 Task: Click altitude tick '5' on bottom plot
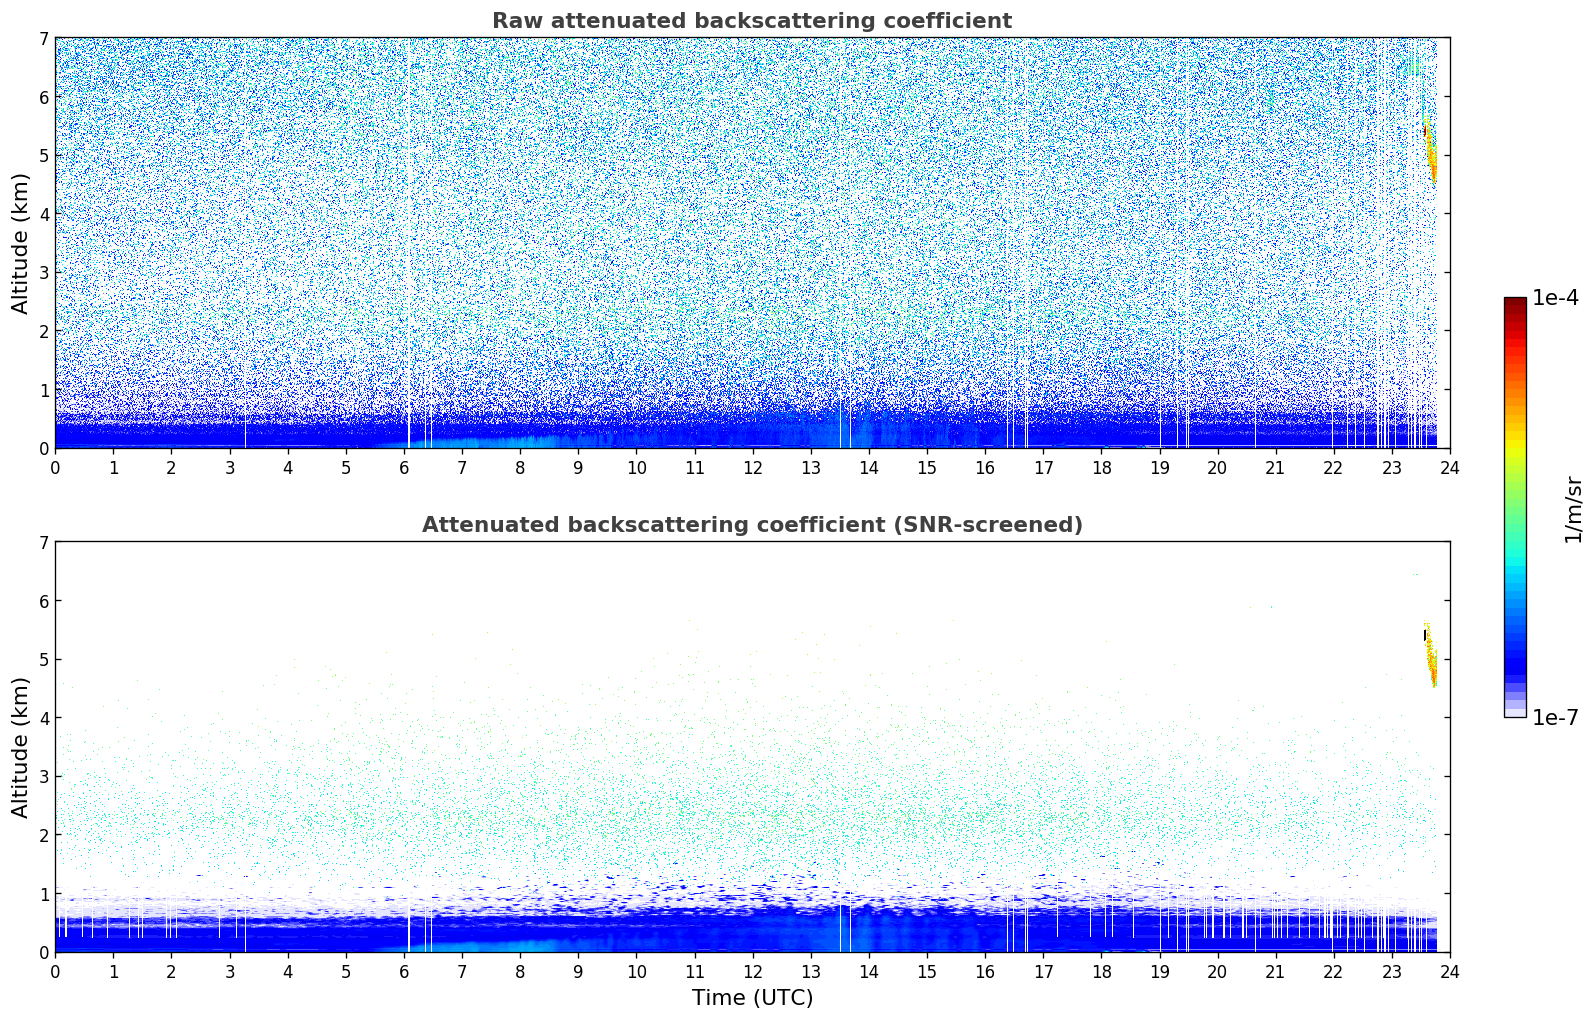(43, 659)
